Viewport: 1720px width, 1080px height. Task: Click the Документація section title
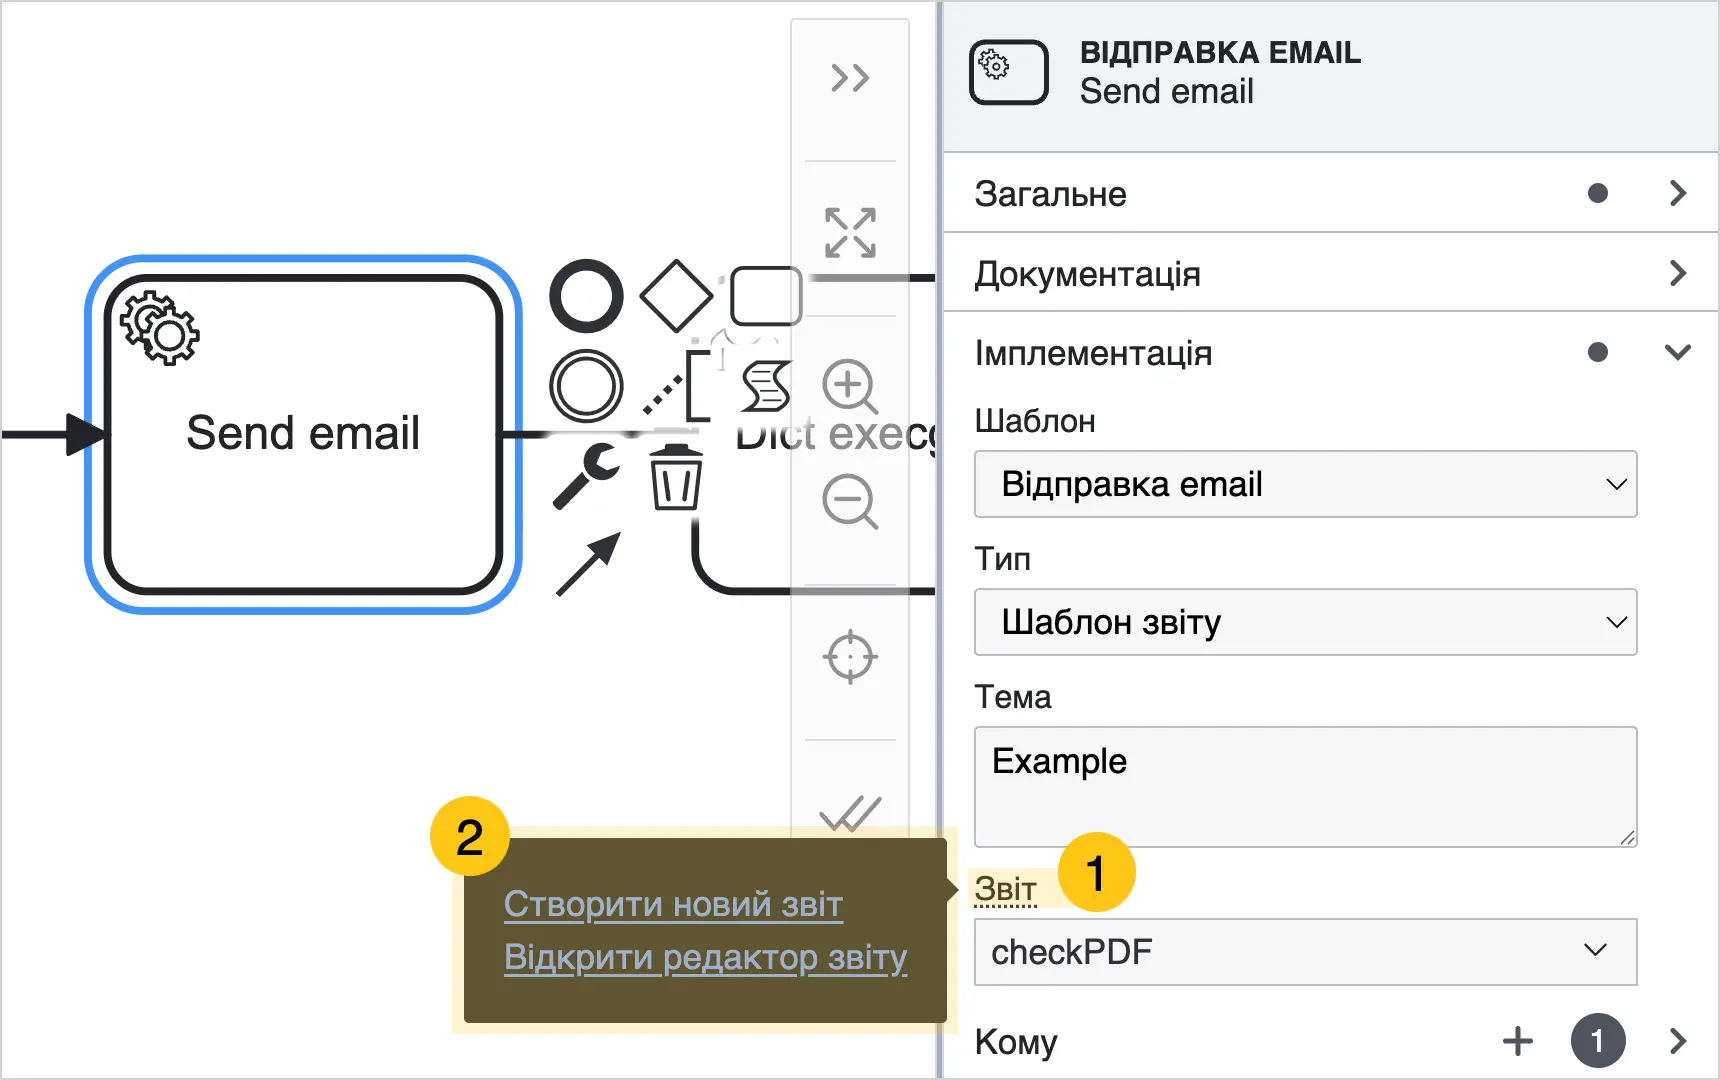tap(1088, 274)
